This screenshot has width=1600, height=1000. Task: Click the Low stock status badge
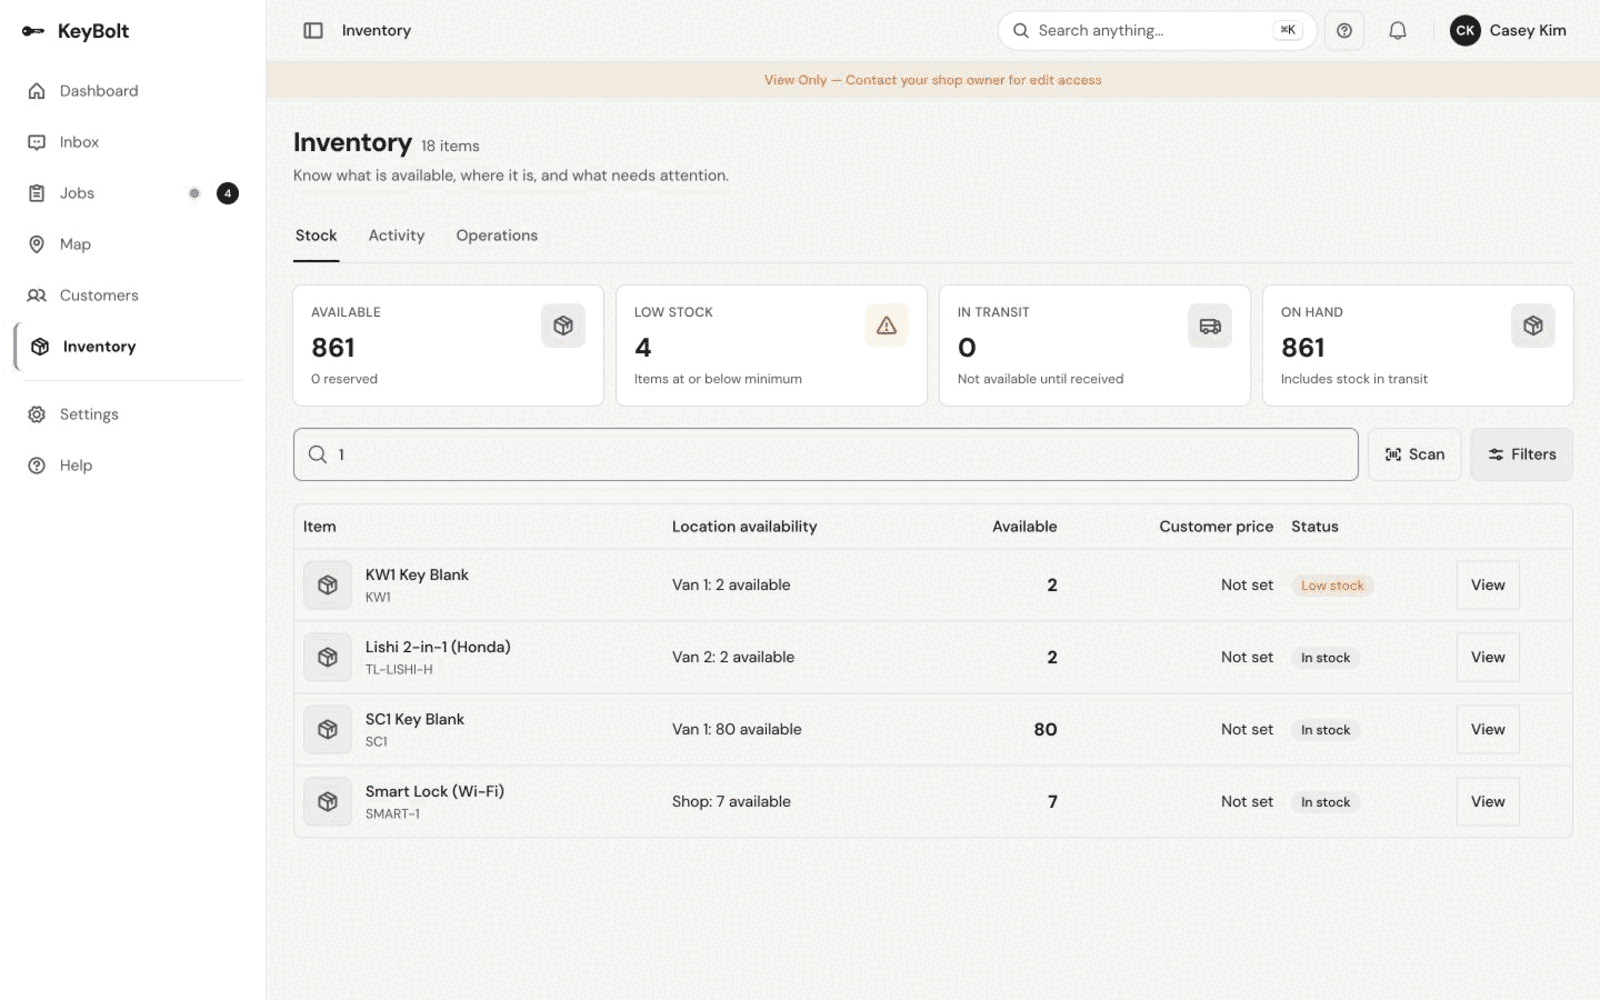(1332, 586)
